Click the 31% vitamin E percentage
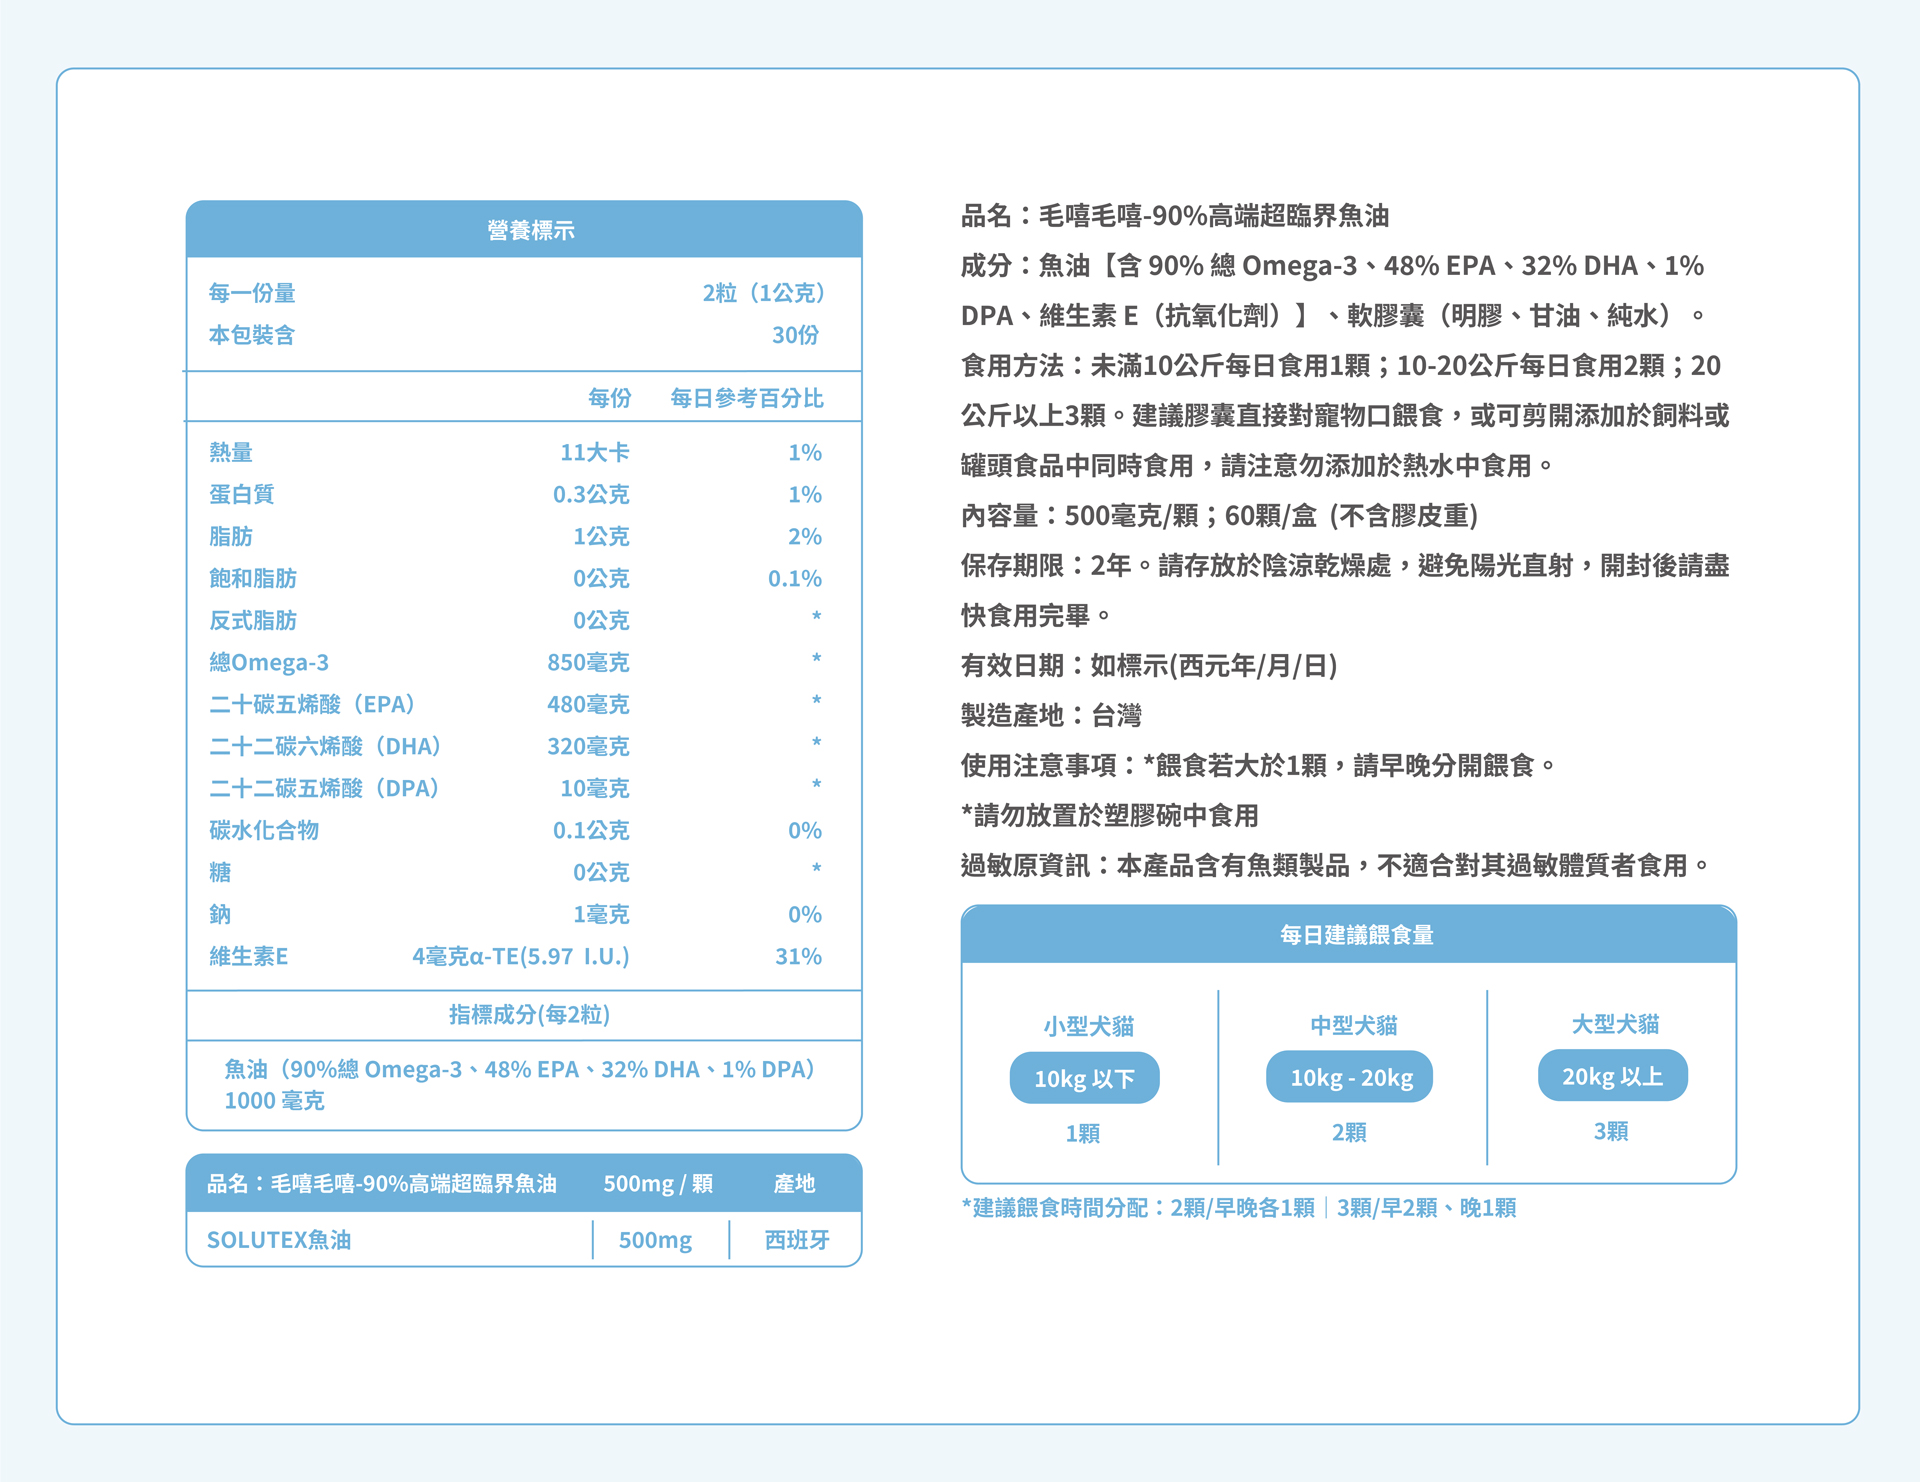Viewport: 1920px width, 1482px height. (798, 956)
